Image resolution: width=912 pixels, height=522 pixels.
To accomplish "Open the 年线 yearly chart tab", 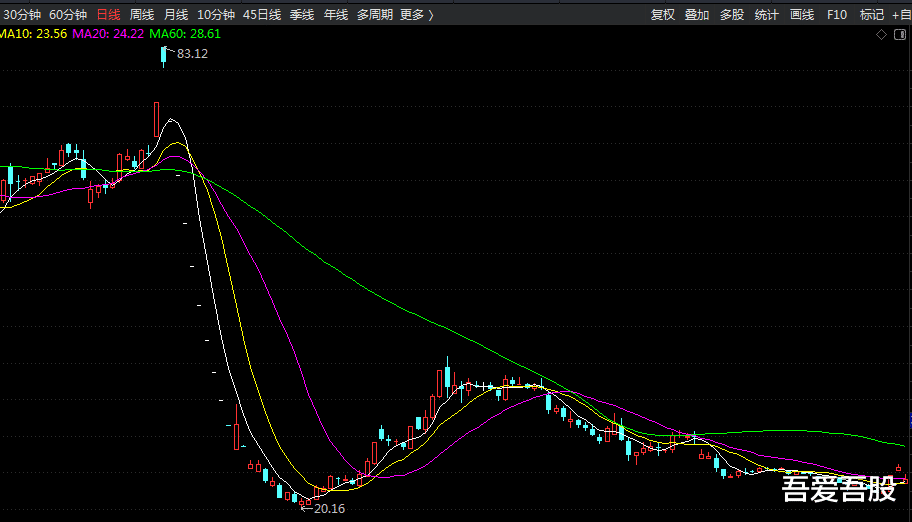I will click(336, 15).
